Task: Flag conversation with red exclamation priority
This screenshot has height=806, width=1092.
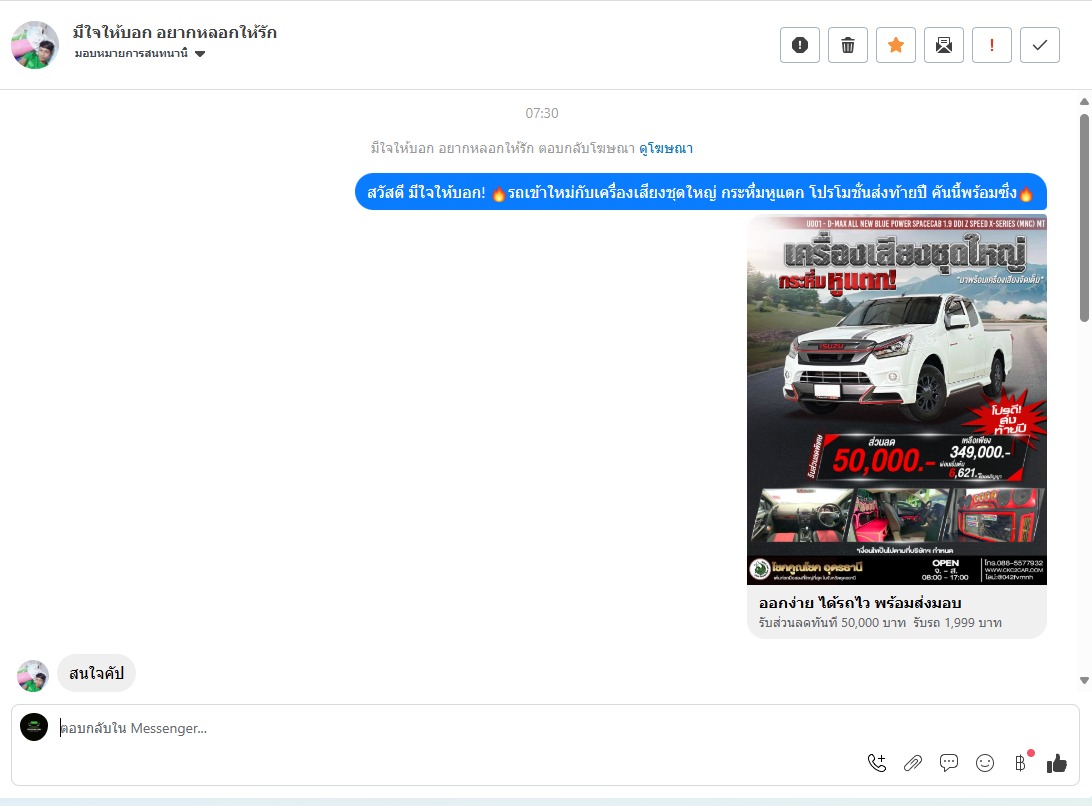Action: click(992, 45)
